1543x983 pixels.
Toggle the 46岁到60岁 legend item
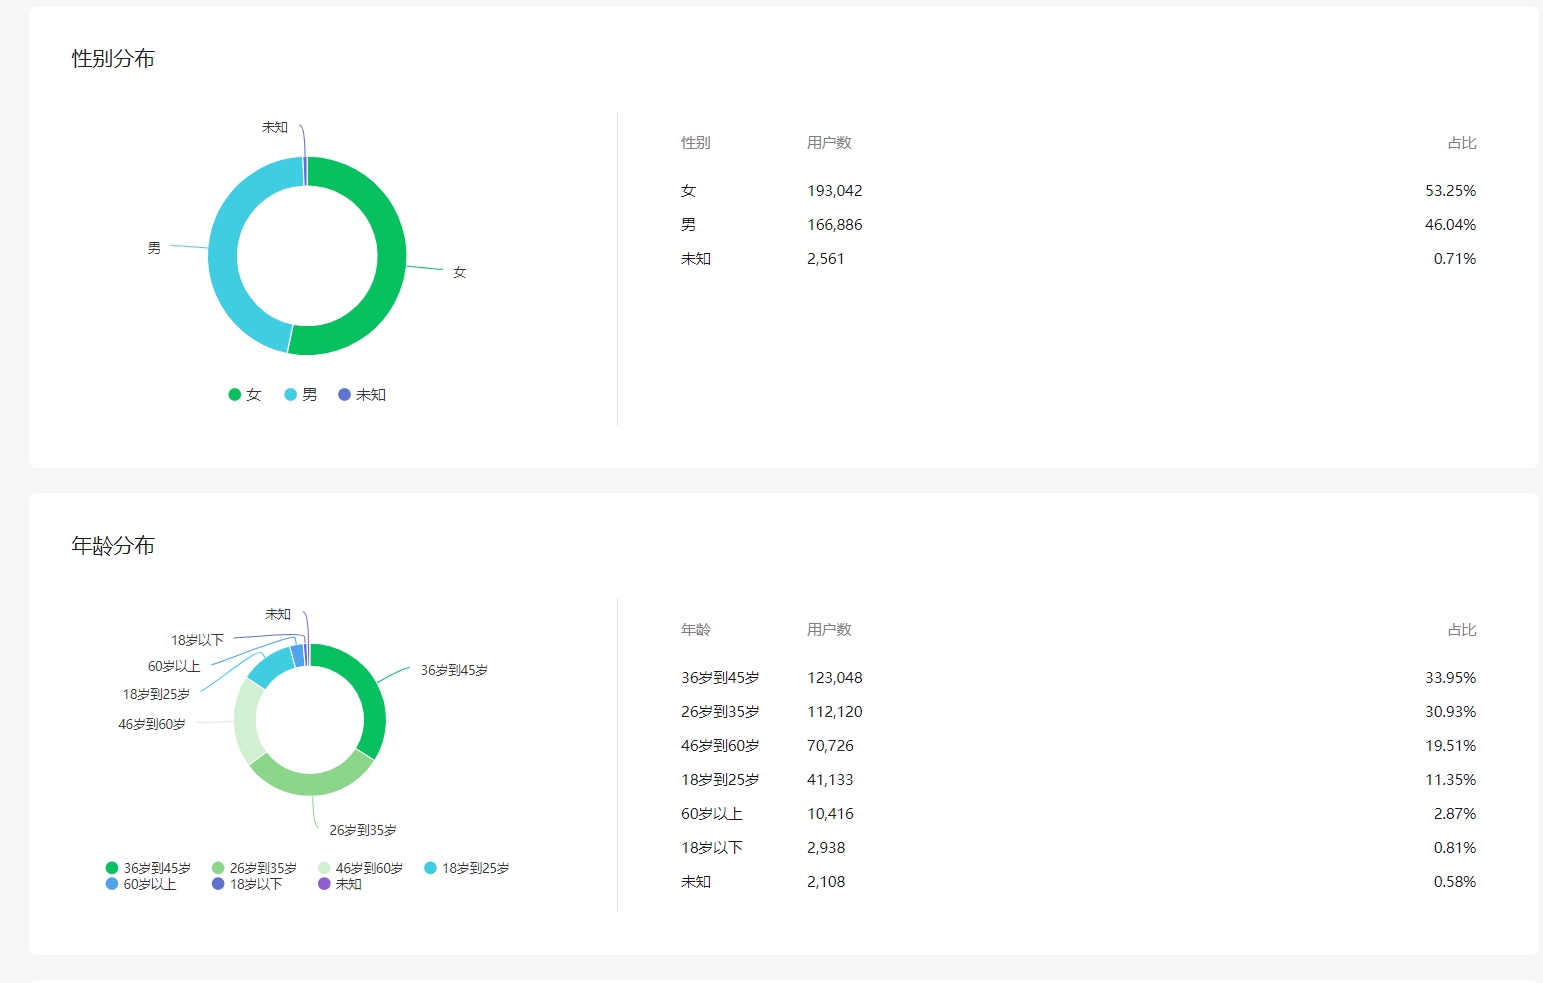[x=361, y=868]
